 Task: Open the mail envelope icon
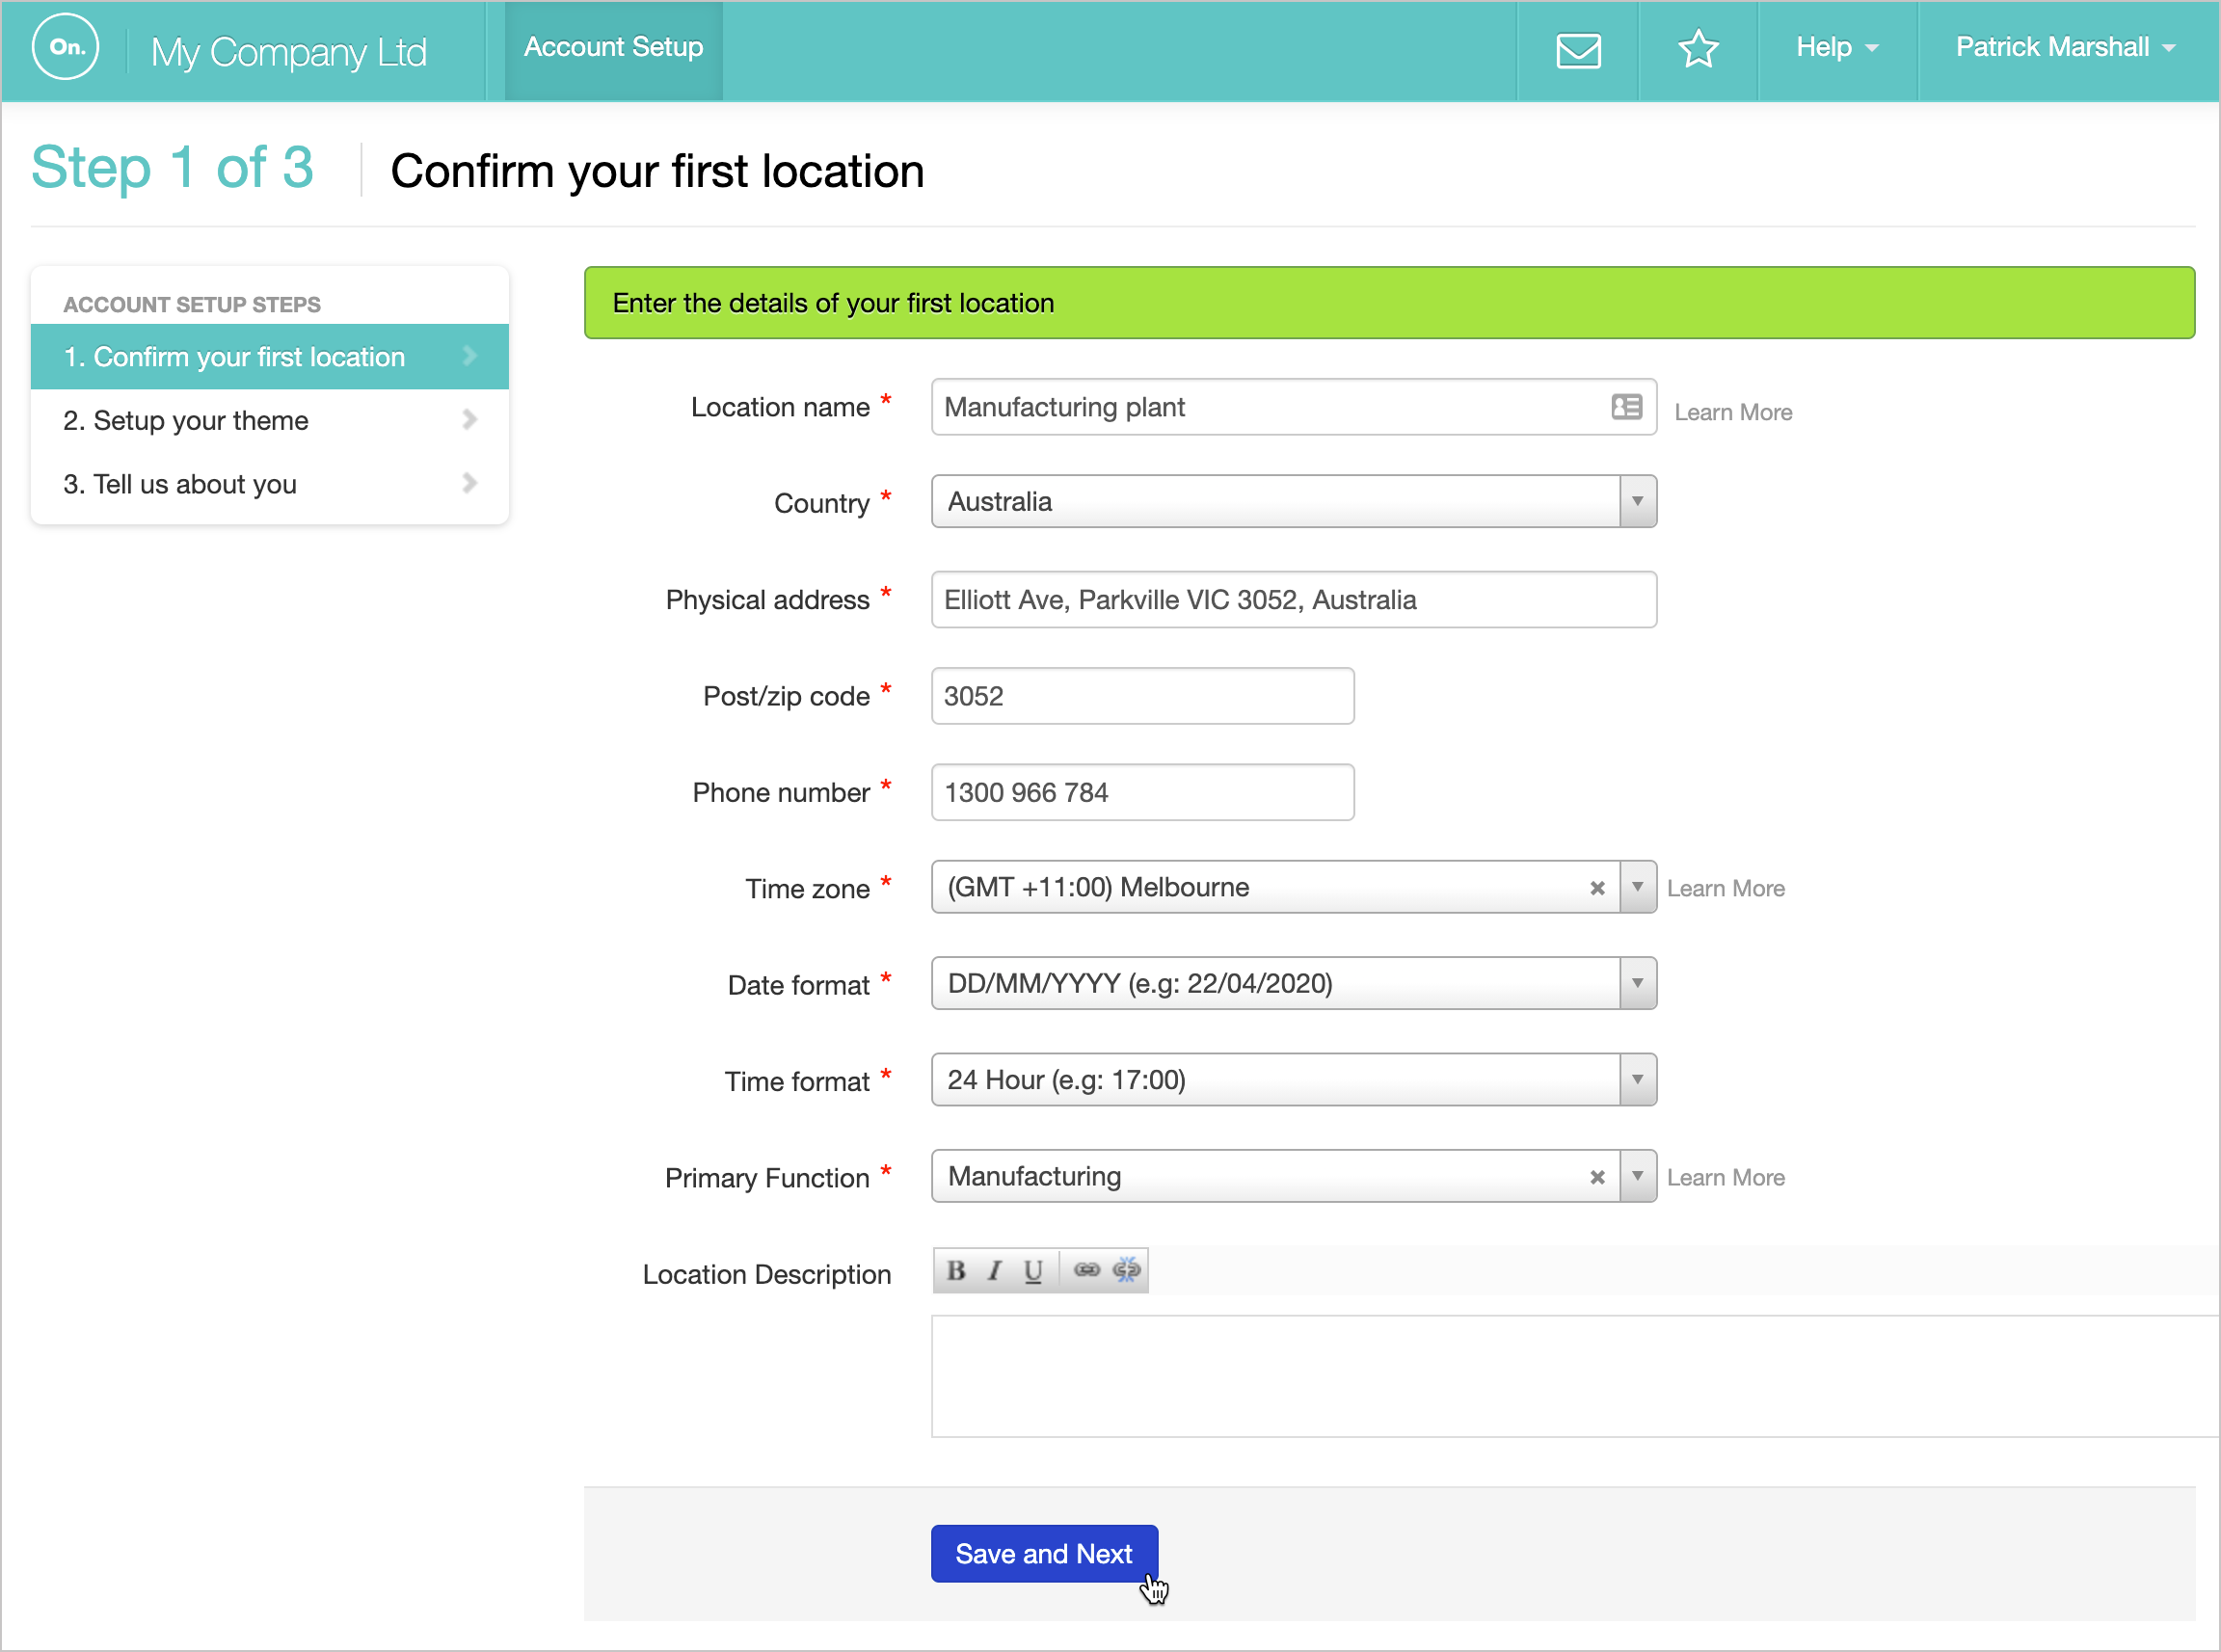tap(1578, 49)
